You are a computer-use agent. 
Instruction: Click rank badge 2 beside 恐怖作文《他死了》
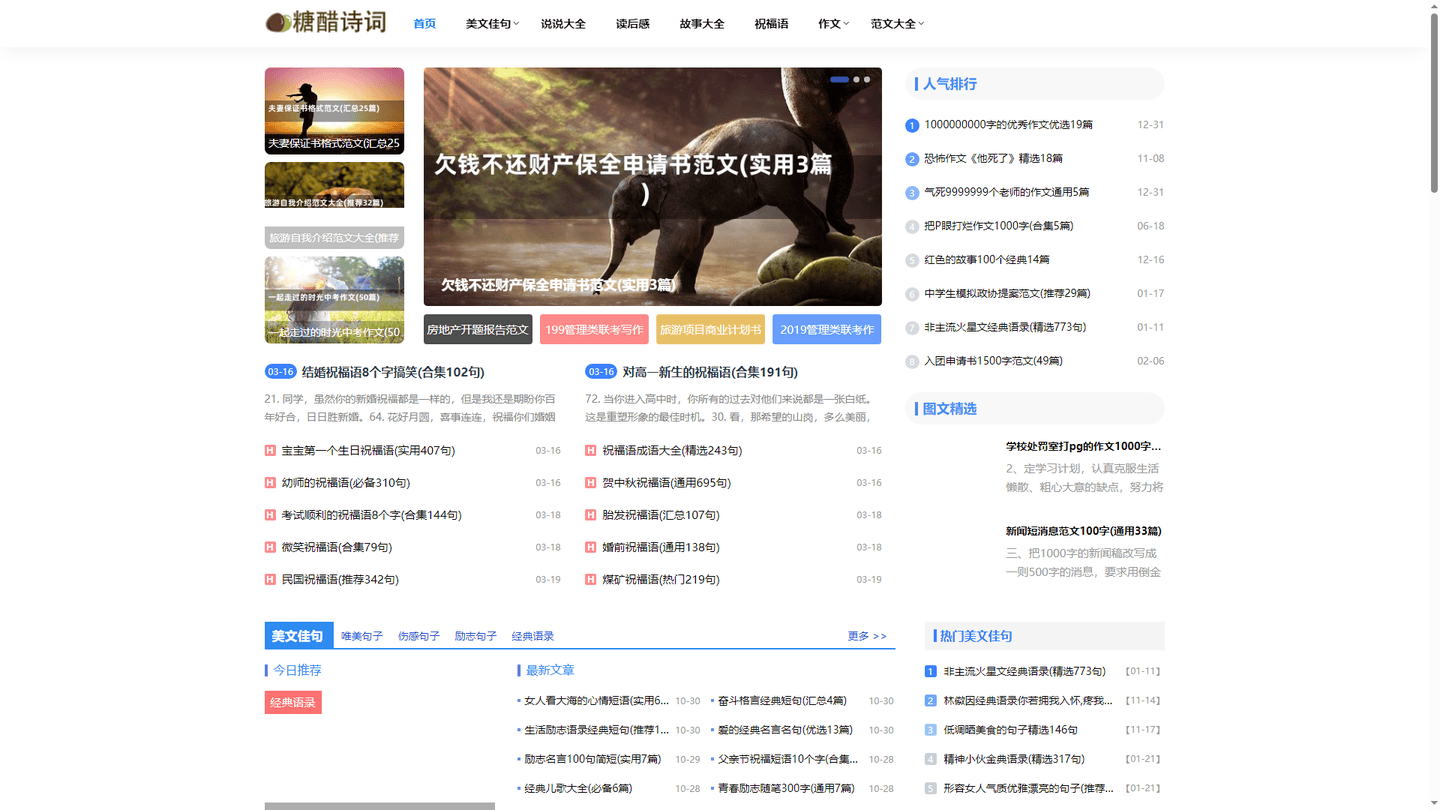[x=912, y=159]
